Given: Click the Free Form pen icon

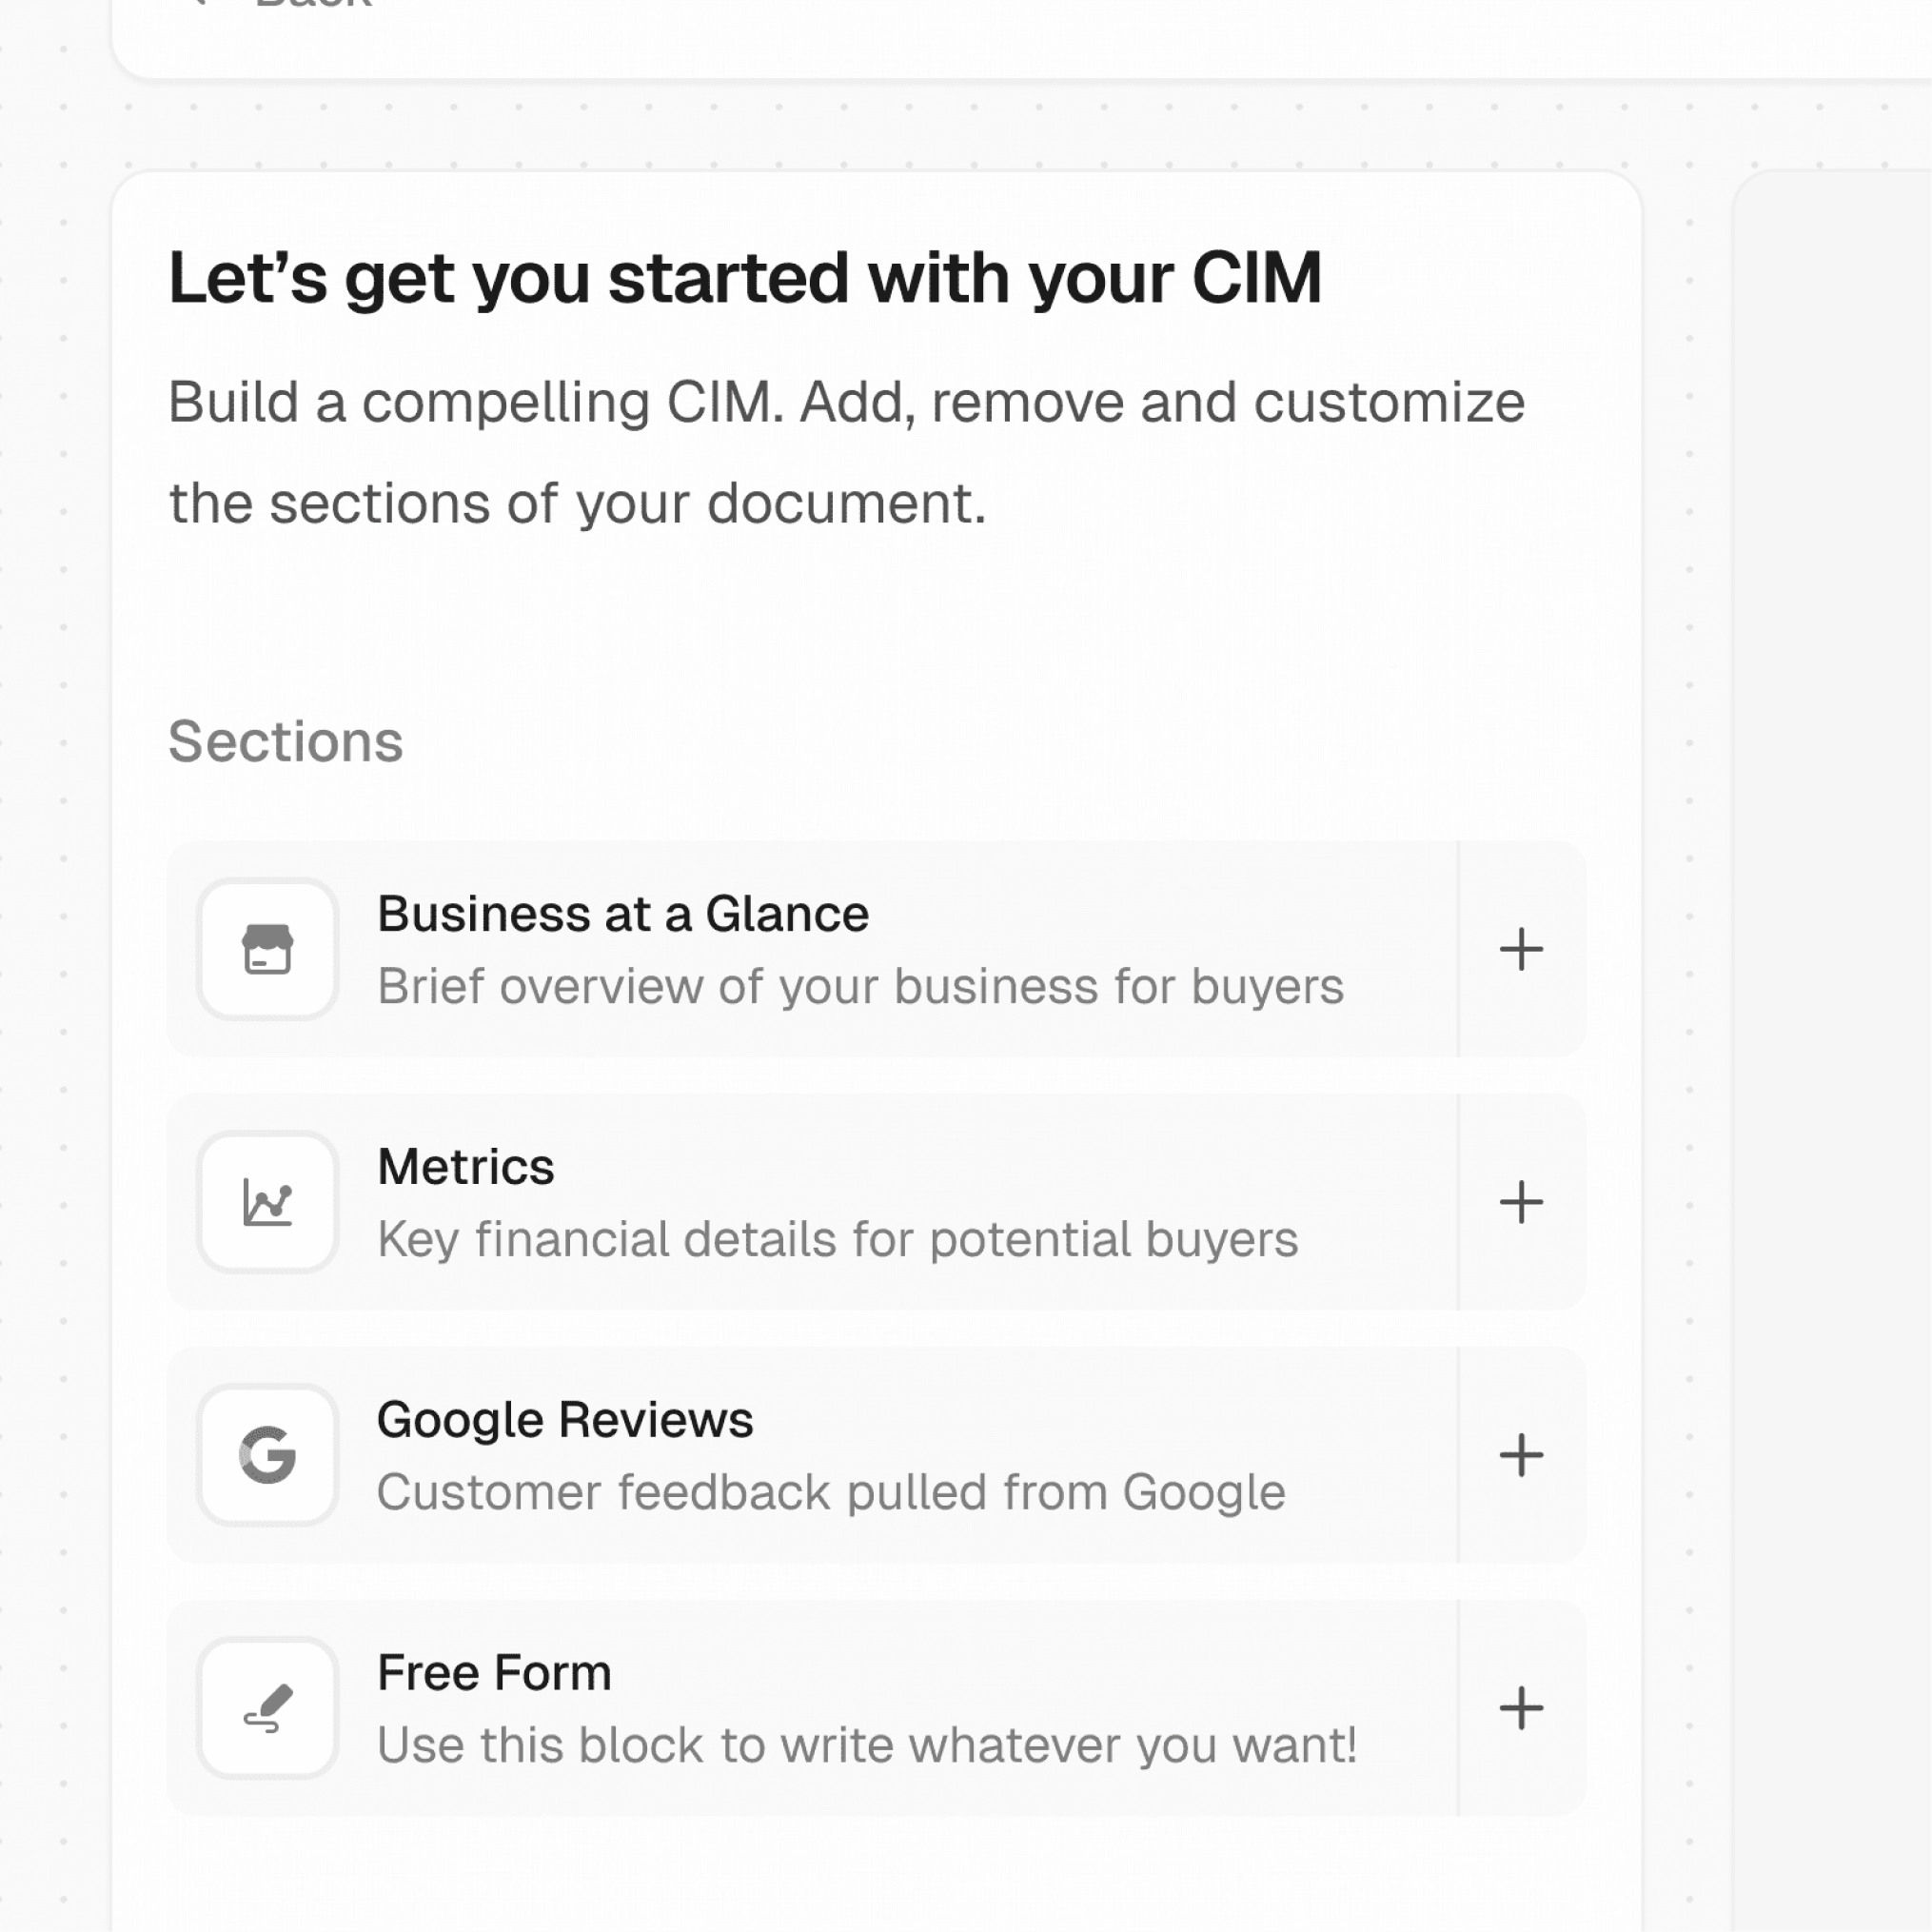Looking at the screenshot, I should tap(267, 1708).
